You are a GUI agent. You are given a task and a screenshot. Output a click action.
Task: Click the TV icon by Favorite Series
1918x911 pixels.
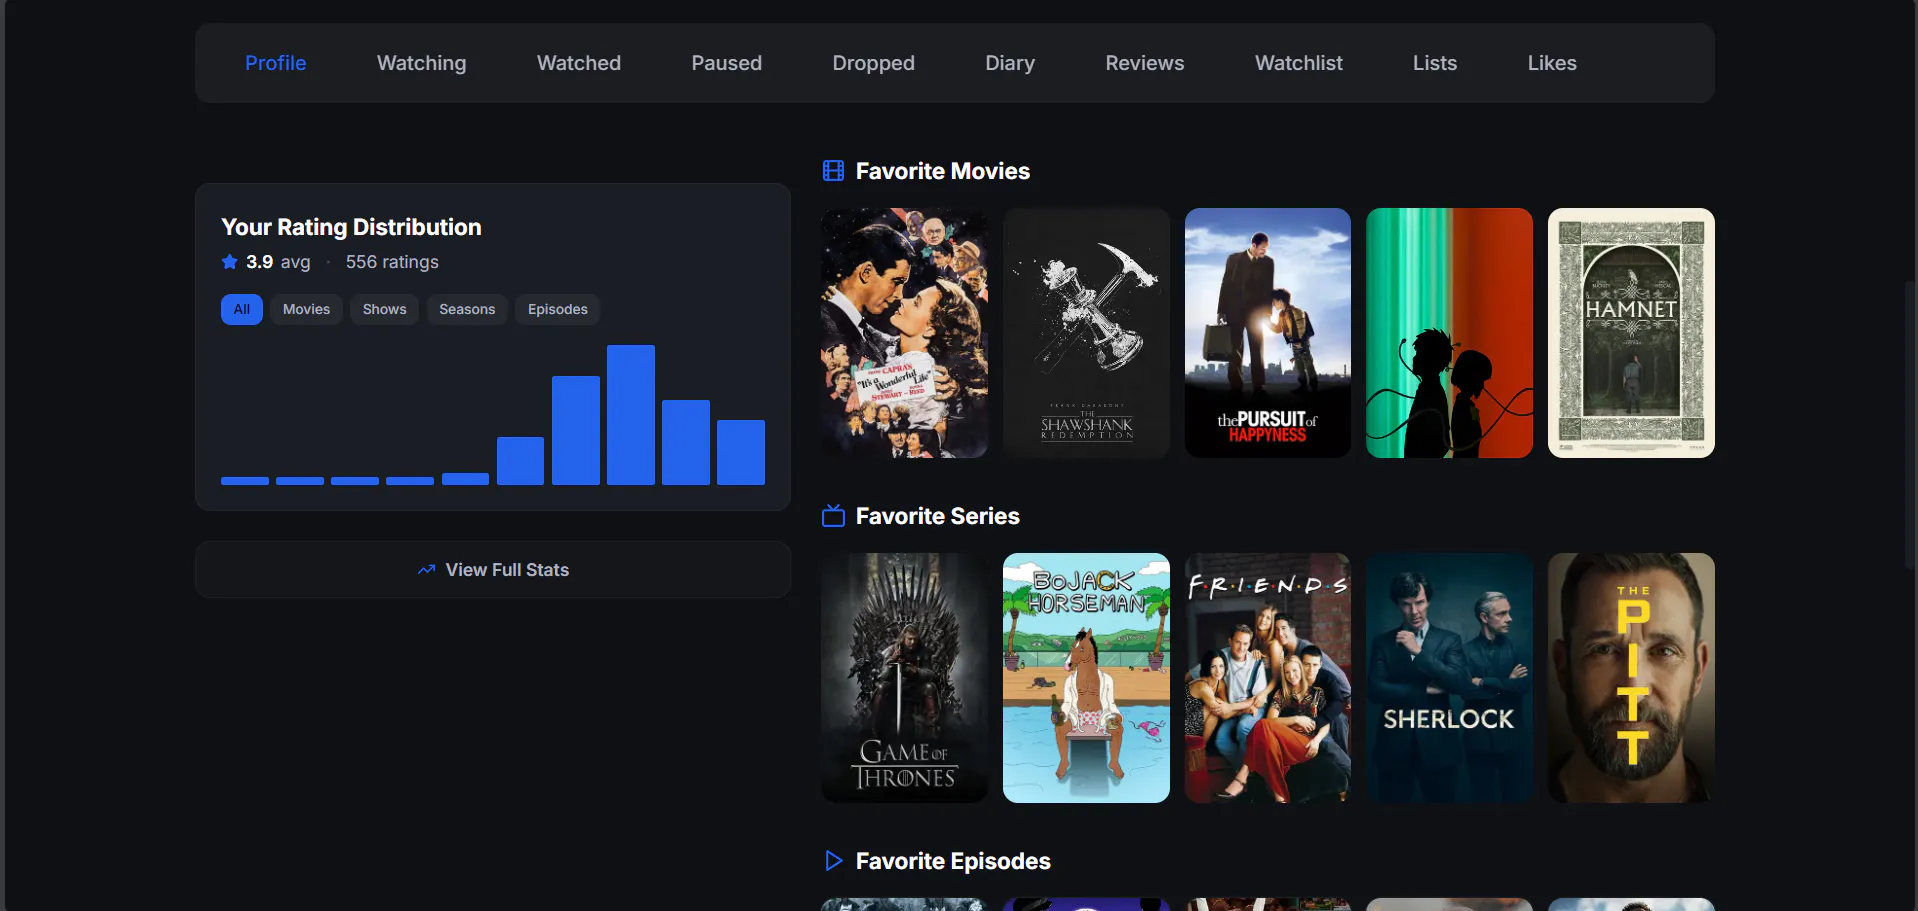[x=833, y=516]
